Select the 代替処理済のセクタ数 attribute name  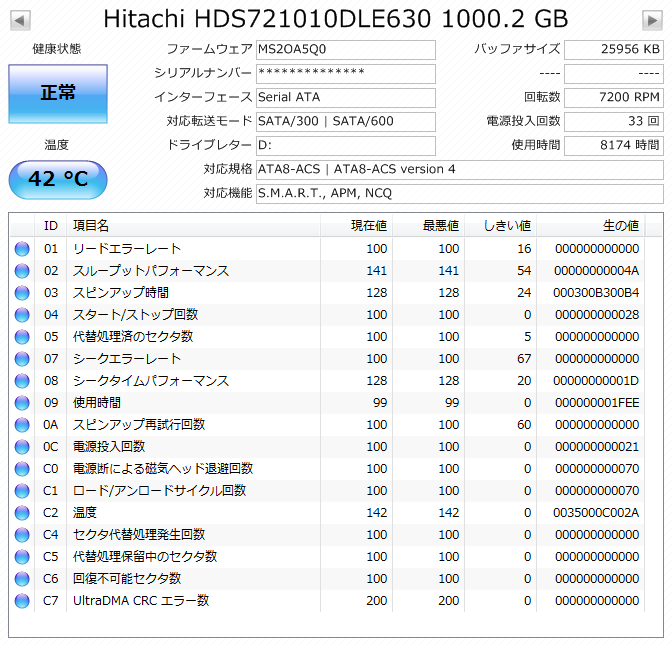[x=133, y=337]
